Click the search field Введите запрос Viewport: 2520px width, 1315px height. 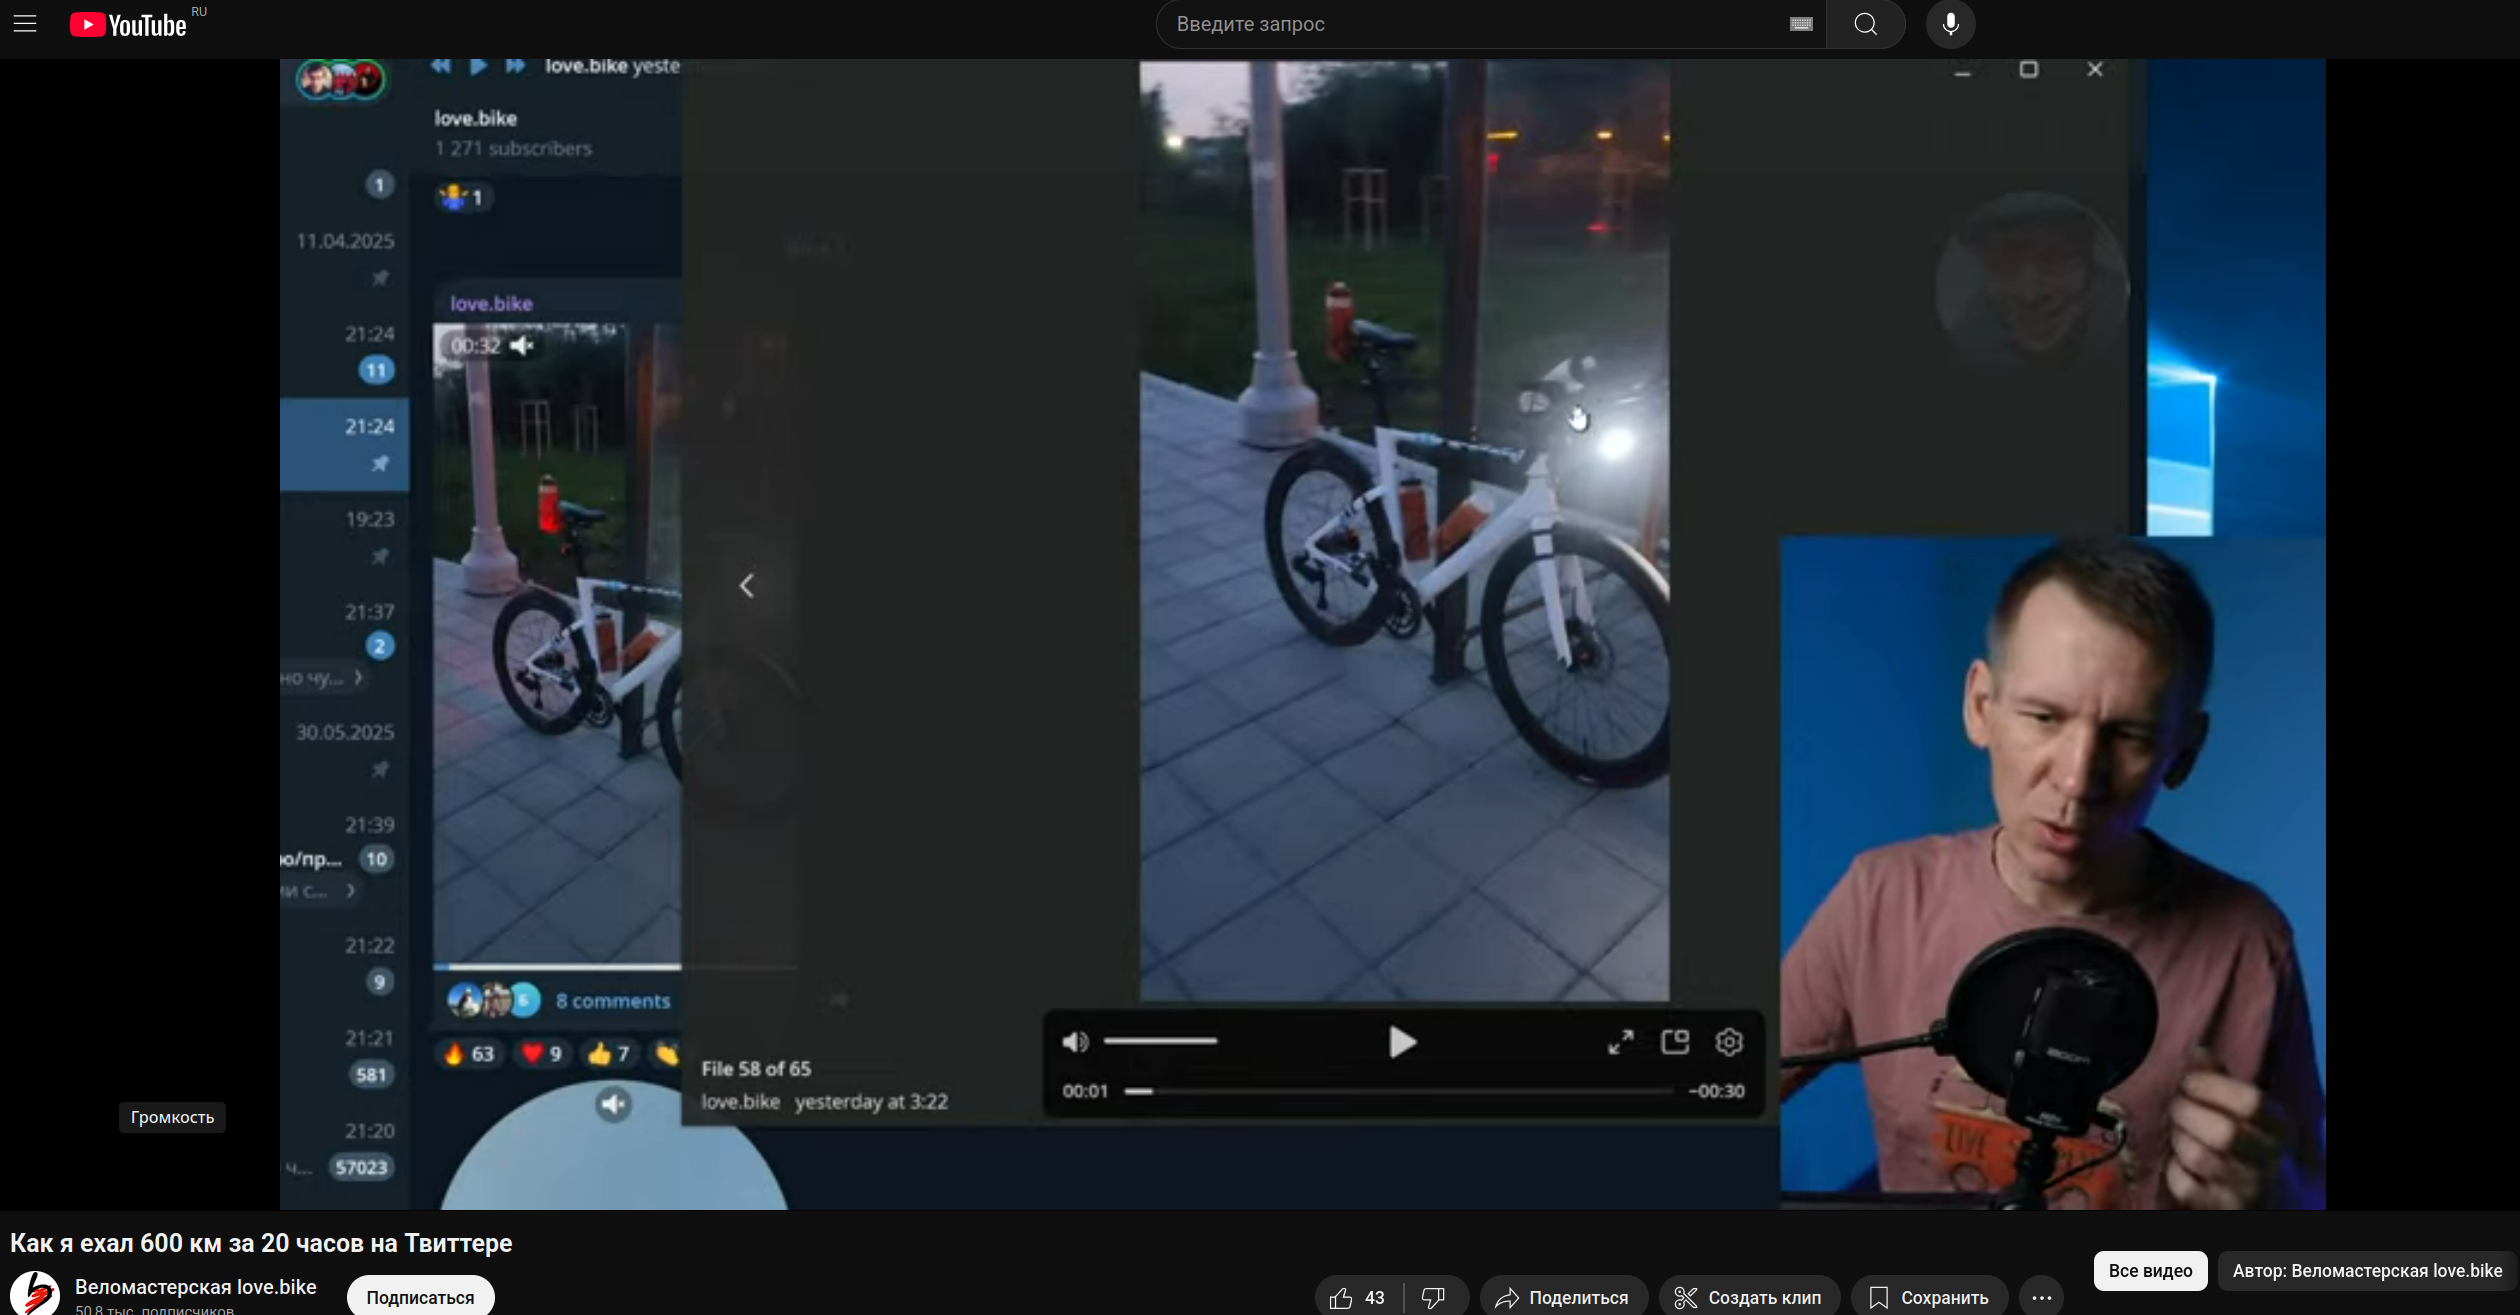click(x=1470, y=24)
